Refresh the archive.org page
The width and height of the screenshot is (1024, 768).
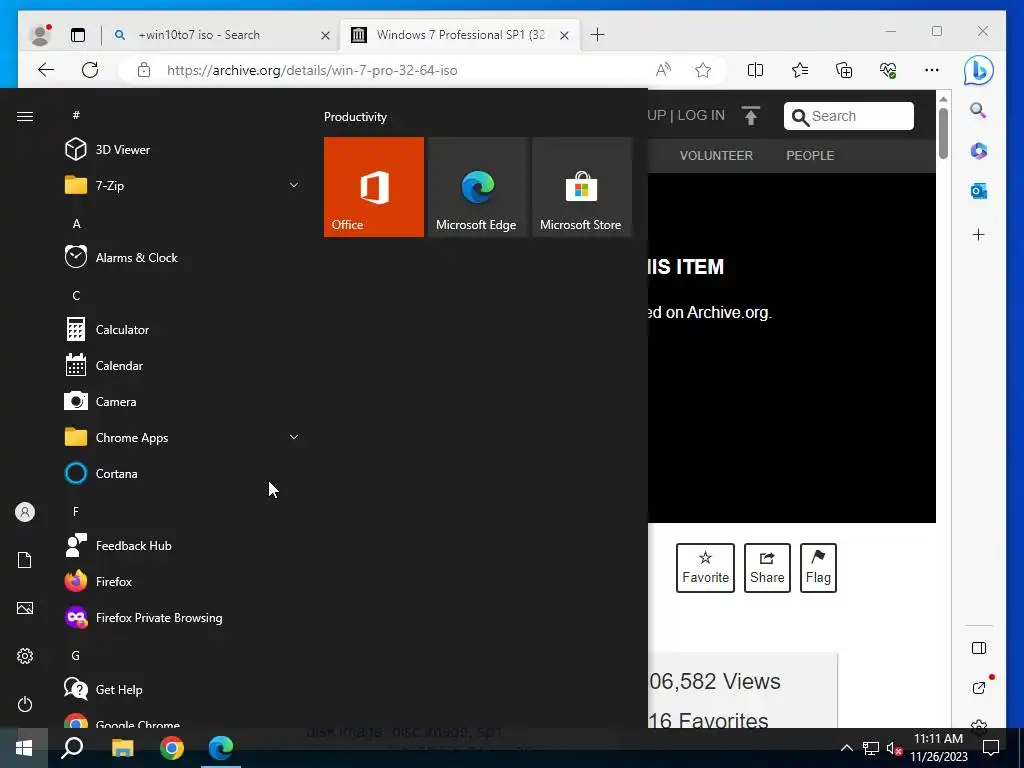pyautogui.click(x=90, y=70)
